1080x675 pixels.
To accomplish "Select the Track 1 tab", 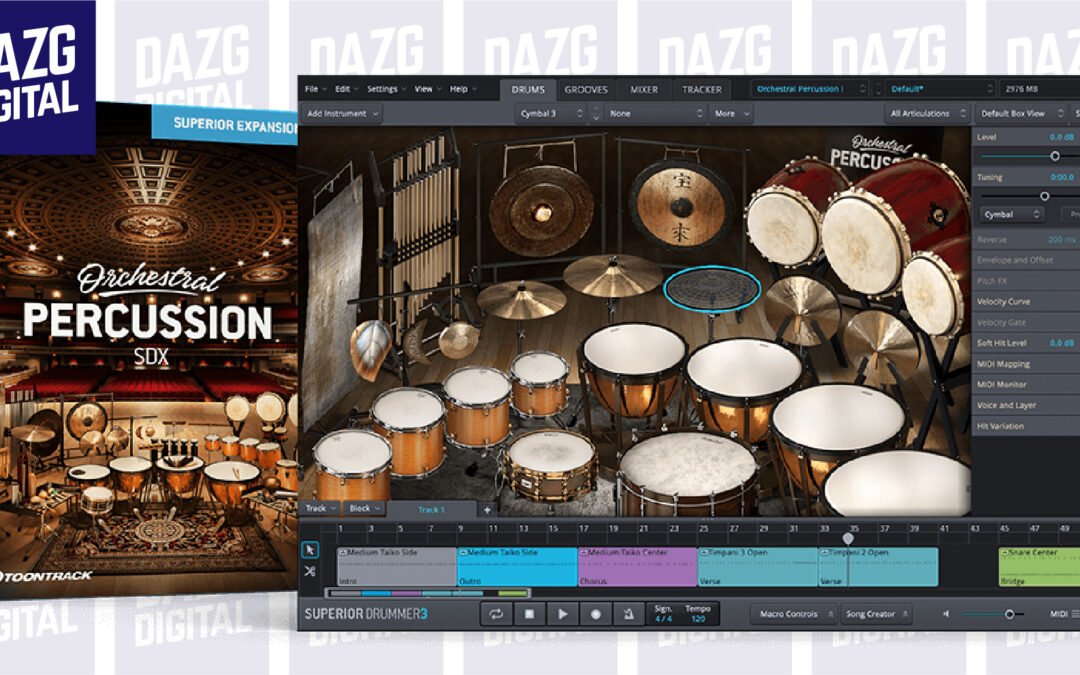I will point(431,510).
